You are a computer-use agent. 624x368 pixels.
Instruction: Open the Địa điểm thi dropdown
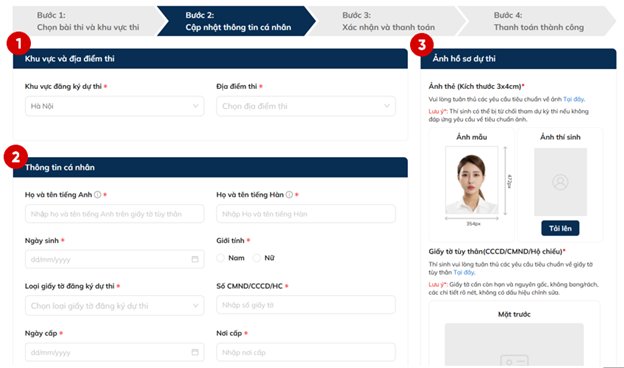pos(306,106)
